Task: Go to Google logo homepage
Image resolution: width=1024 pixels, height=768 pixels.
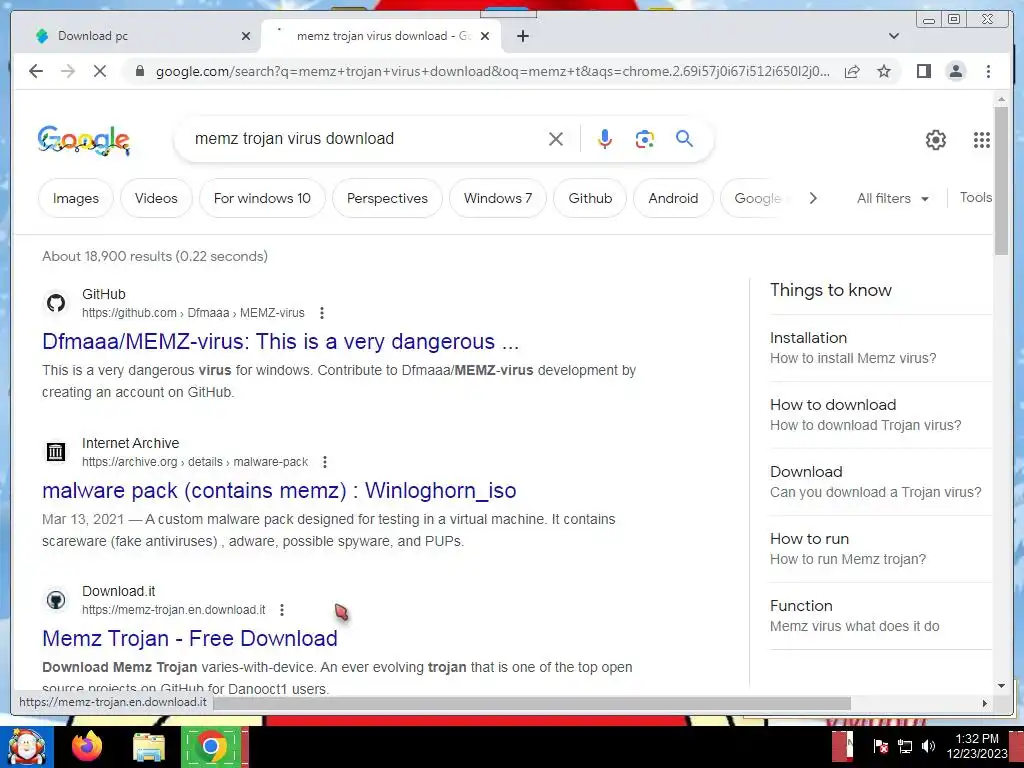Action: coord(84,140)
